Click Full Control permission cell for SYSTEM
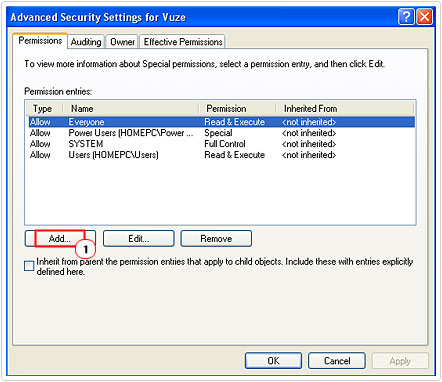 (x=225, y=144)
